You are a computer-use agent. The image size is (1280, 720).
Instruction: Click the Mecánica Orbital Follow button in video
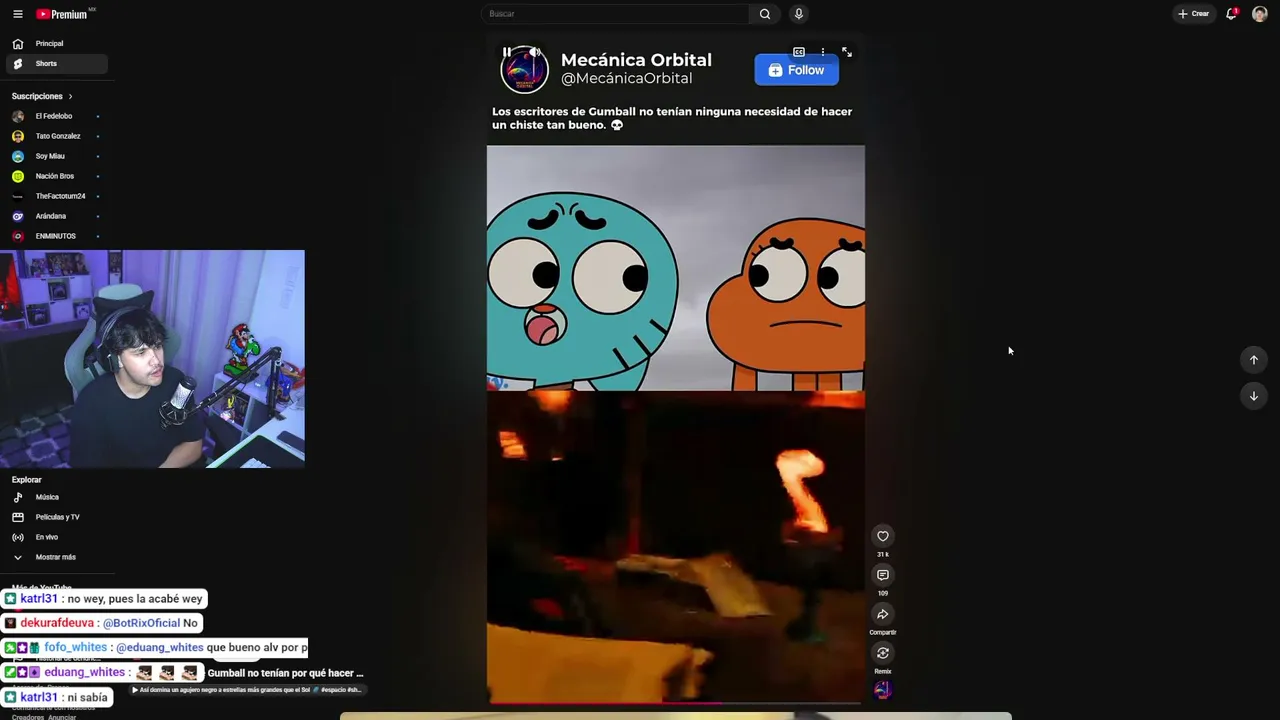(797, 70)
